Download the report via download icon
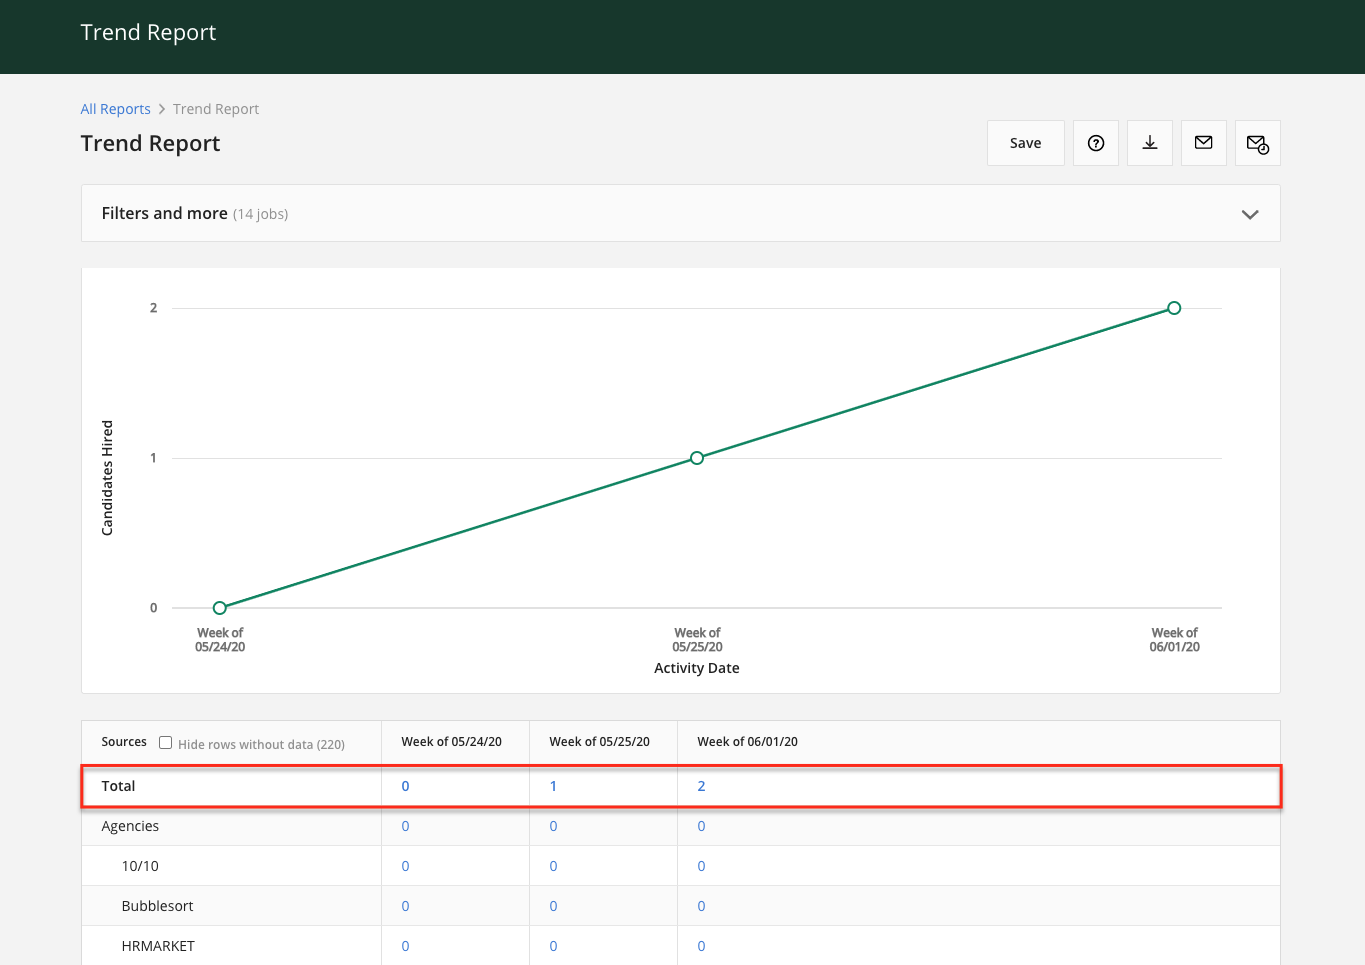This screenshot has width=1365, height=965. [x=1150, y=143]
